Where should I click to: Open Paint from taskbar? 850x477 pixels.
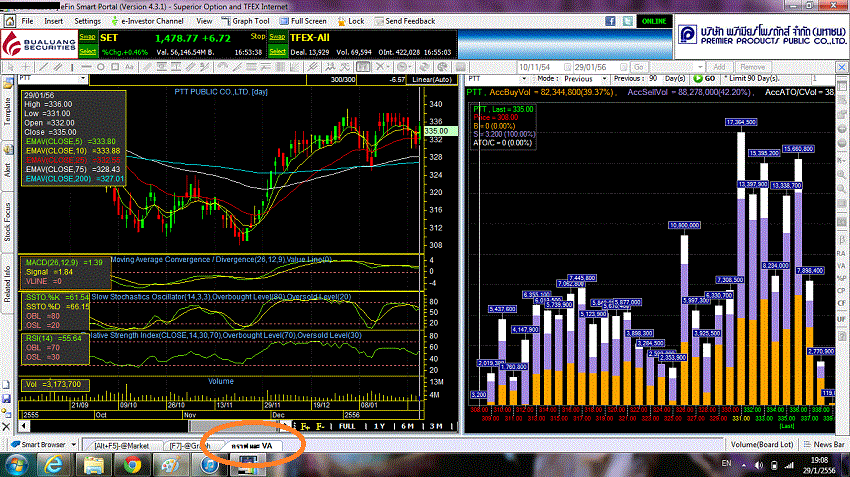click(171, 465)
